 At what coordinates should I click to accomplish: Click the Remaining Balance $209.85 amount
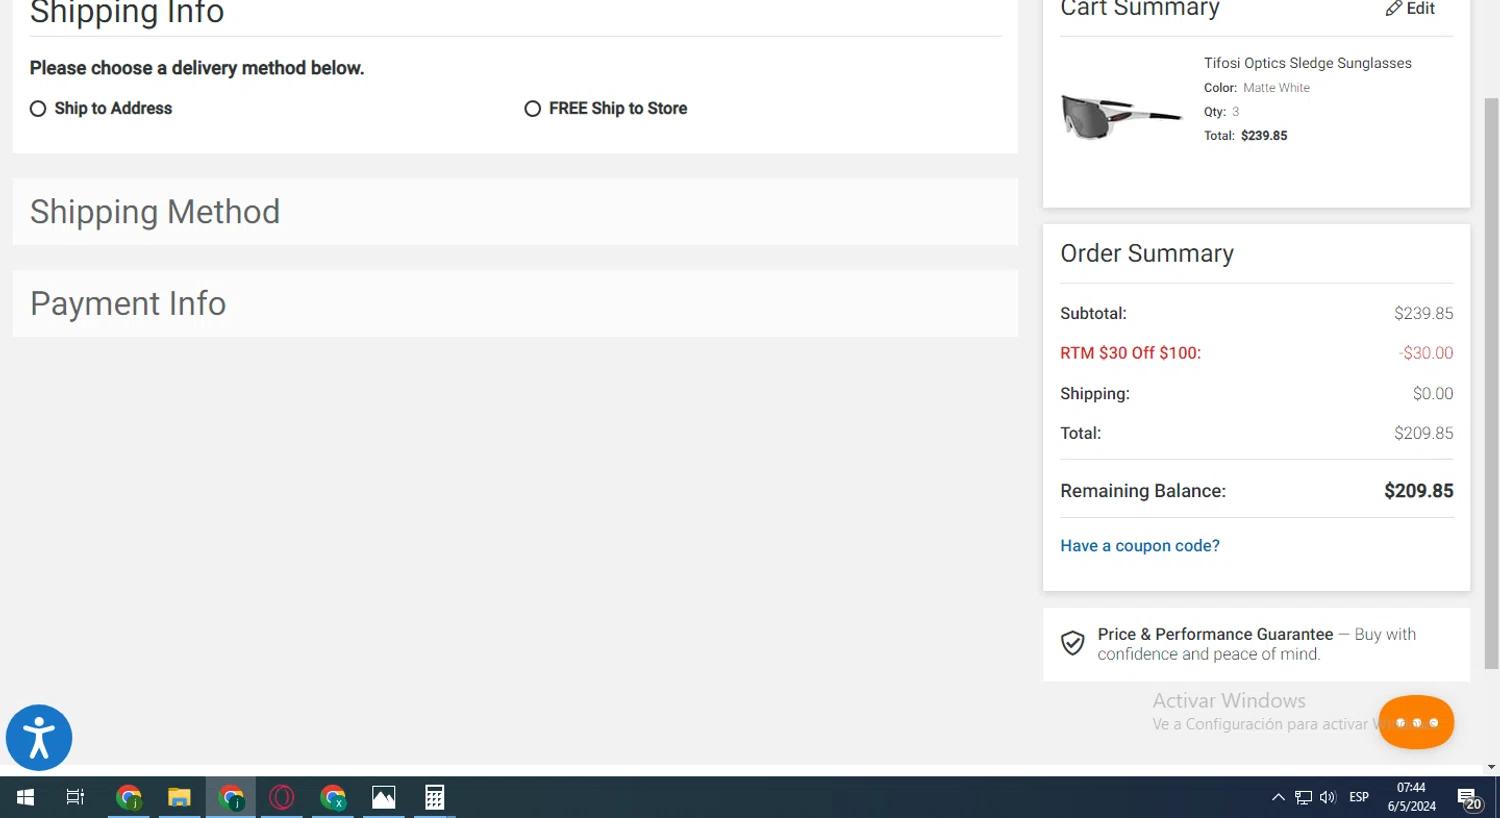pos(1418,491)
